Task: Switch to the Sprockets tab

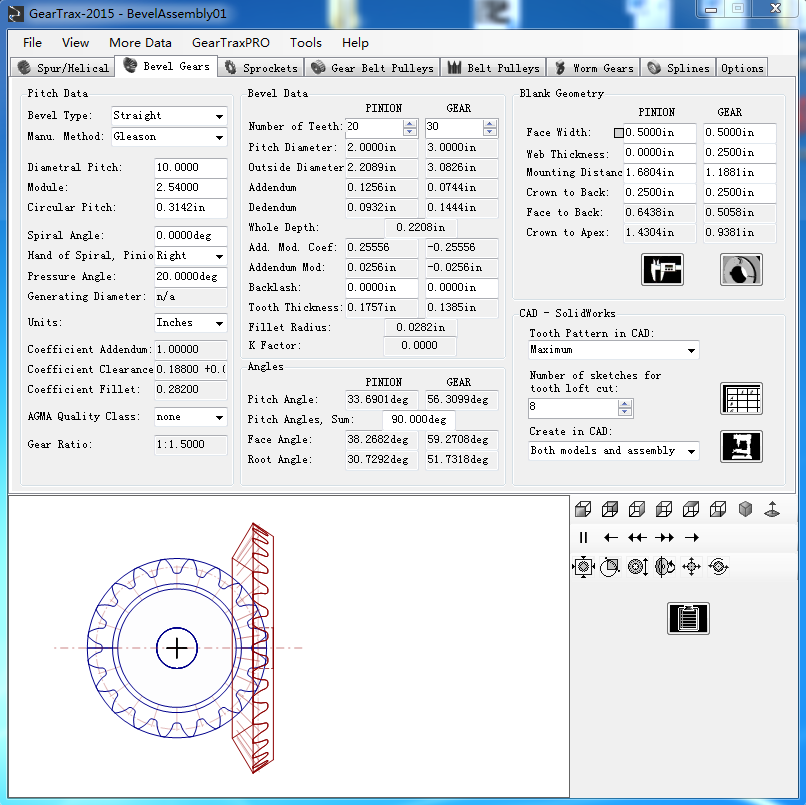Action: pos(261,68)
